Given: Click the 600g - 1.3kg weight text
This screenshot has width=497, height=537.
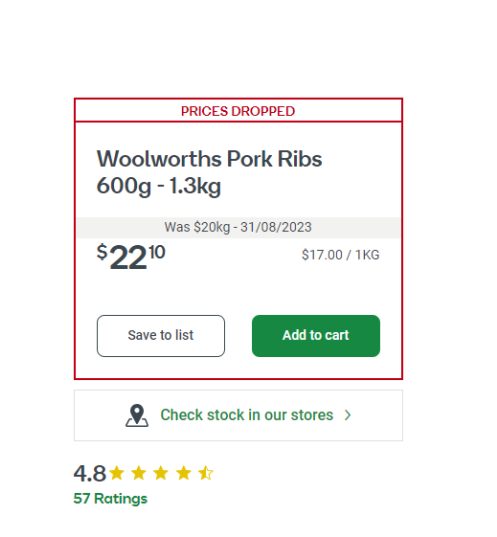Looking at the screenshot, I should [159, 187].
